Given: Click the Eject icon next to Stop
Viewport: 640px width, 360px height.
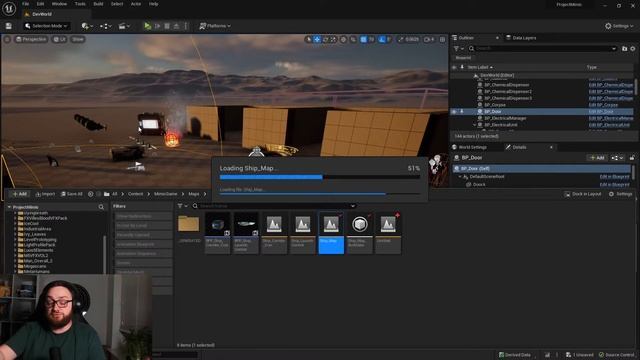Looking at the screenshot, I should (x=176, y=26).
